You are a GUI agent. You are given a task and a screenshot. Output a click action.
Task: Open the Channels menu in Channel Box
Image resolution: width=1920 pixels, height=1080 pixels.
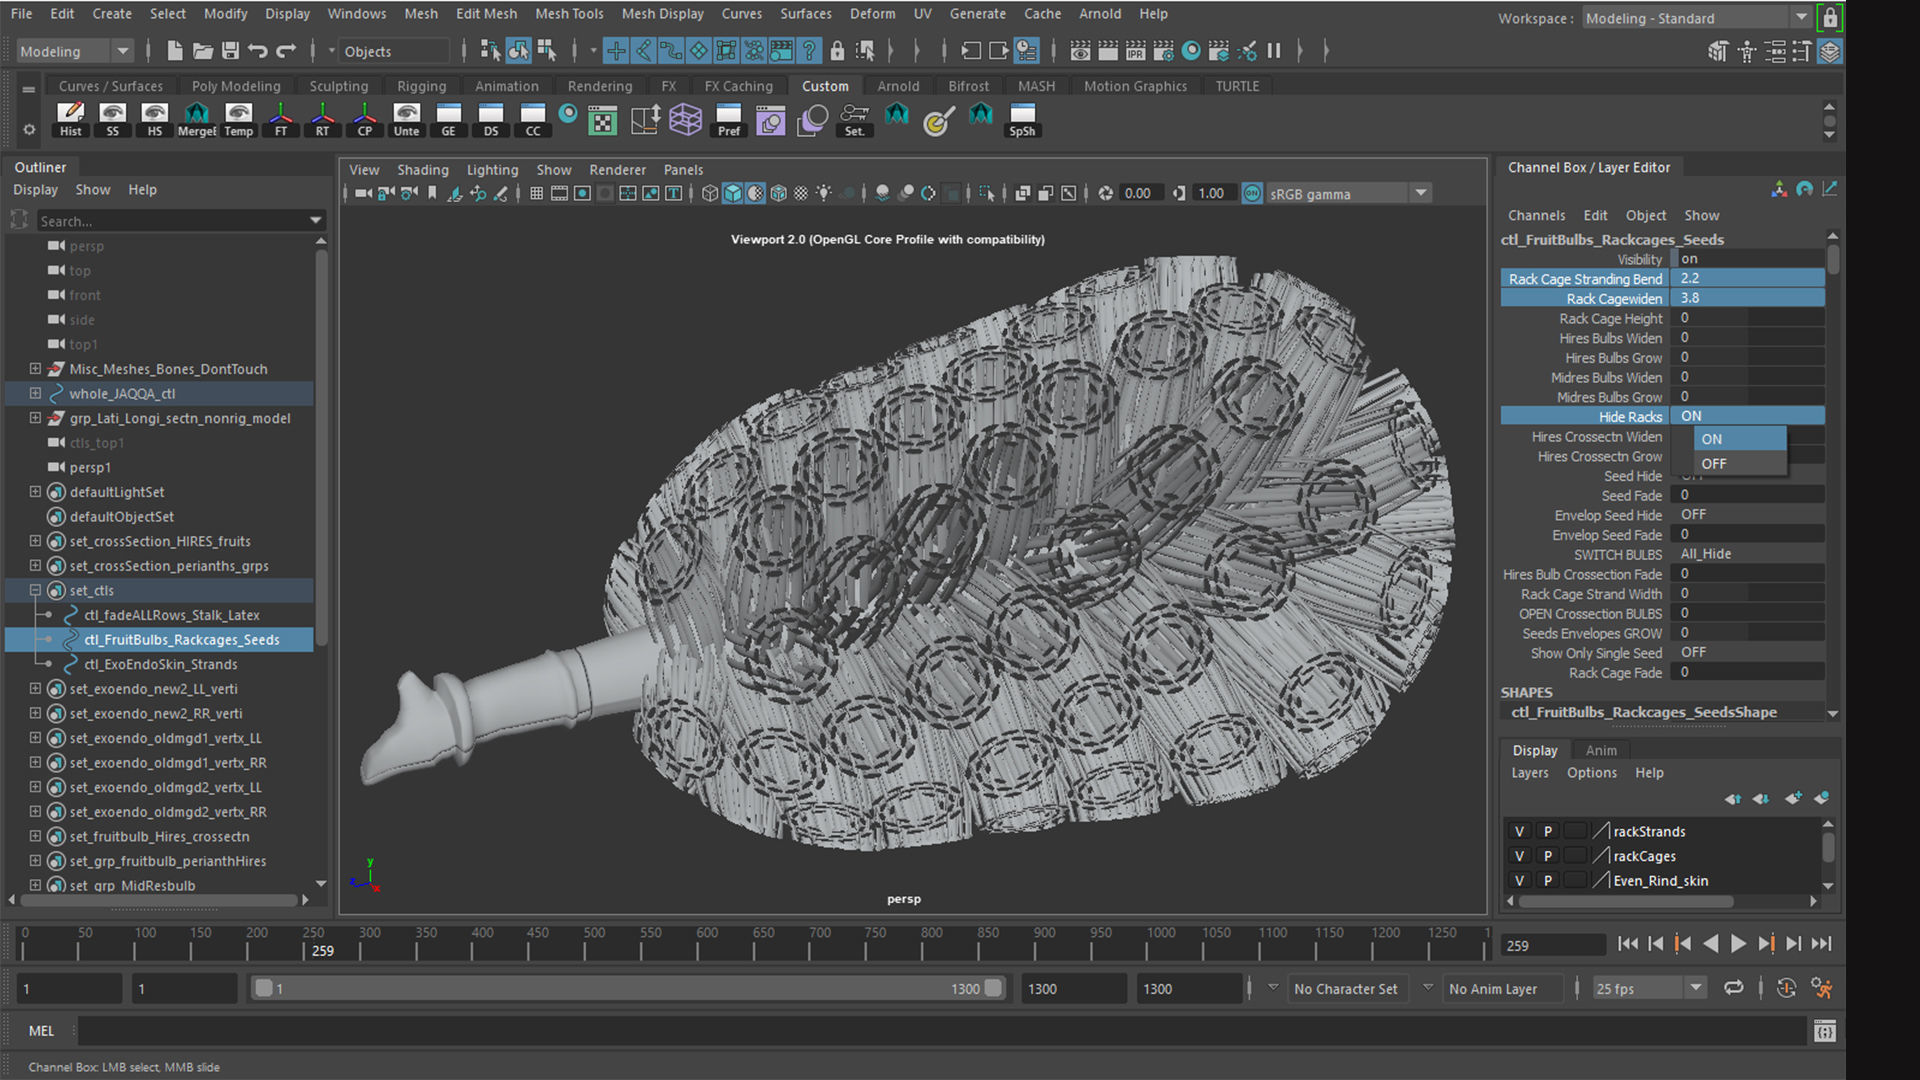1536,215
